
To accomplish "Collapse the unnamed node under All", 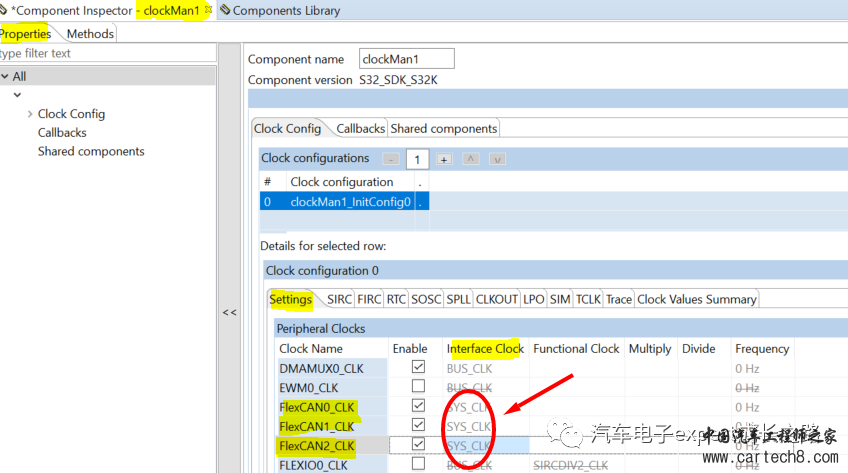I will pyautogui.click(x=17, y=95).
